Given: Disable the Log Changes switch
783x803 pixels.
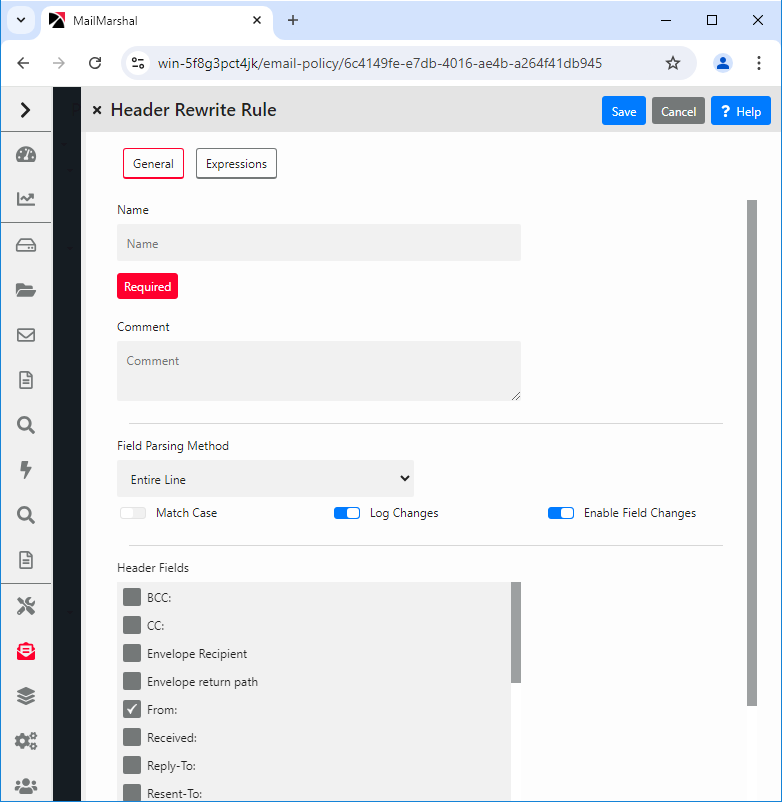Looking at the screenshot, I should [x=347, y=513].
